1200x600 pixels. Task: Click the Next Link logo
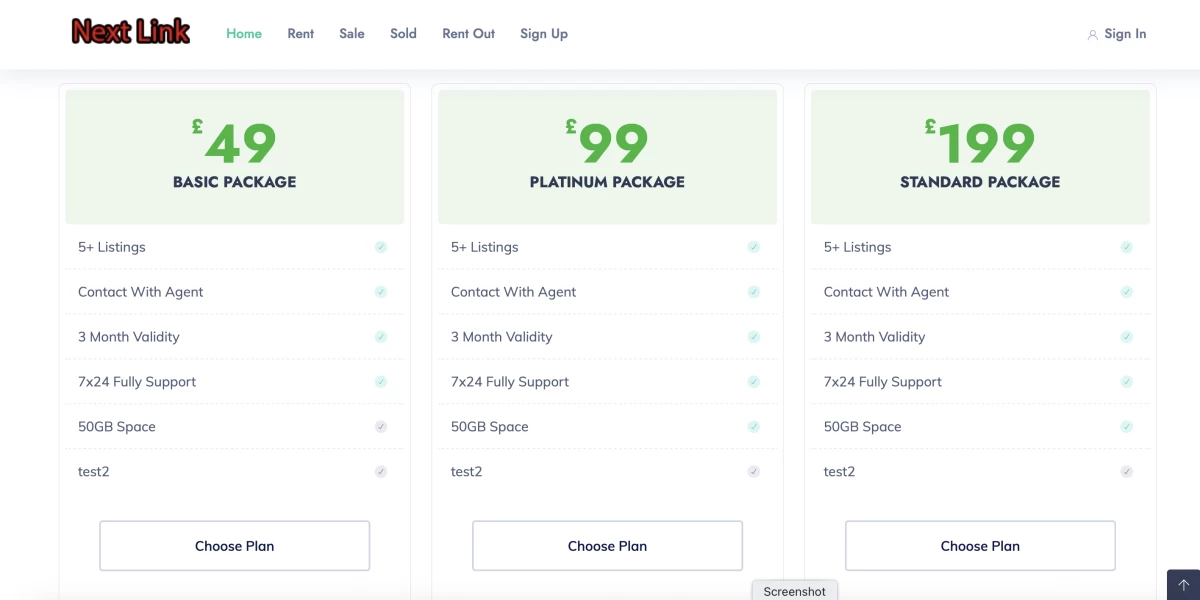pyautogui.click(x=131, y=32)
